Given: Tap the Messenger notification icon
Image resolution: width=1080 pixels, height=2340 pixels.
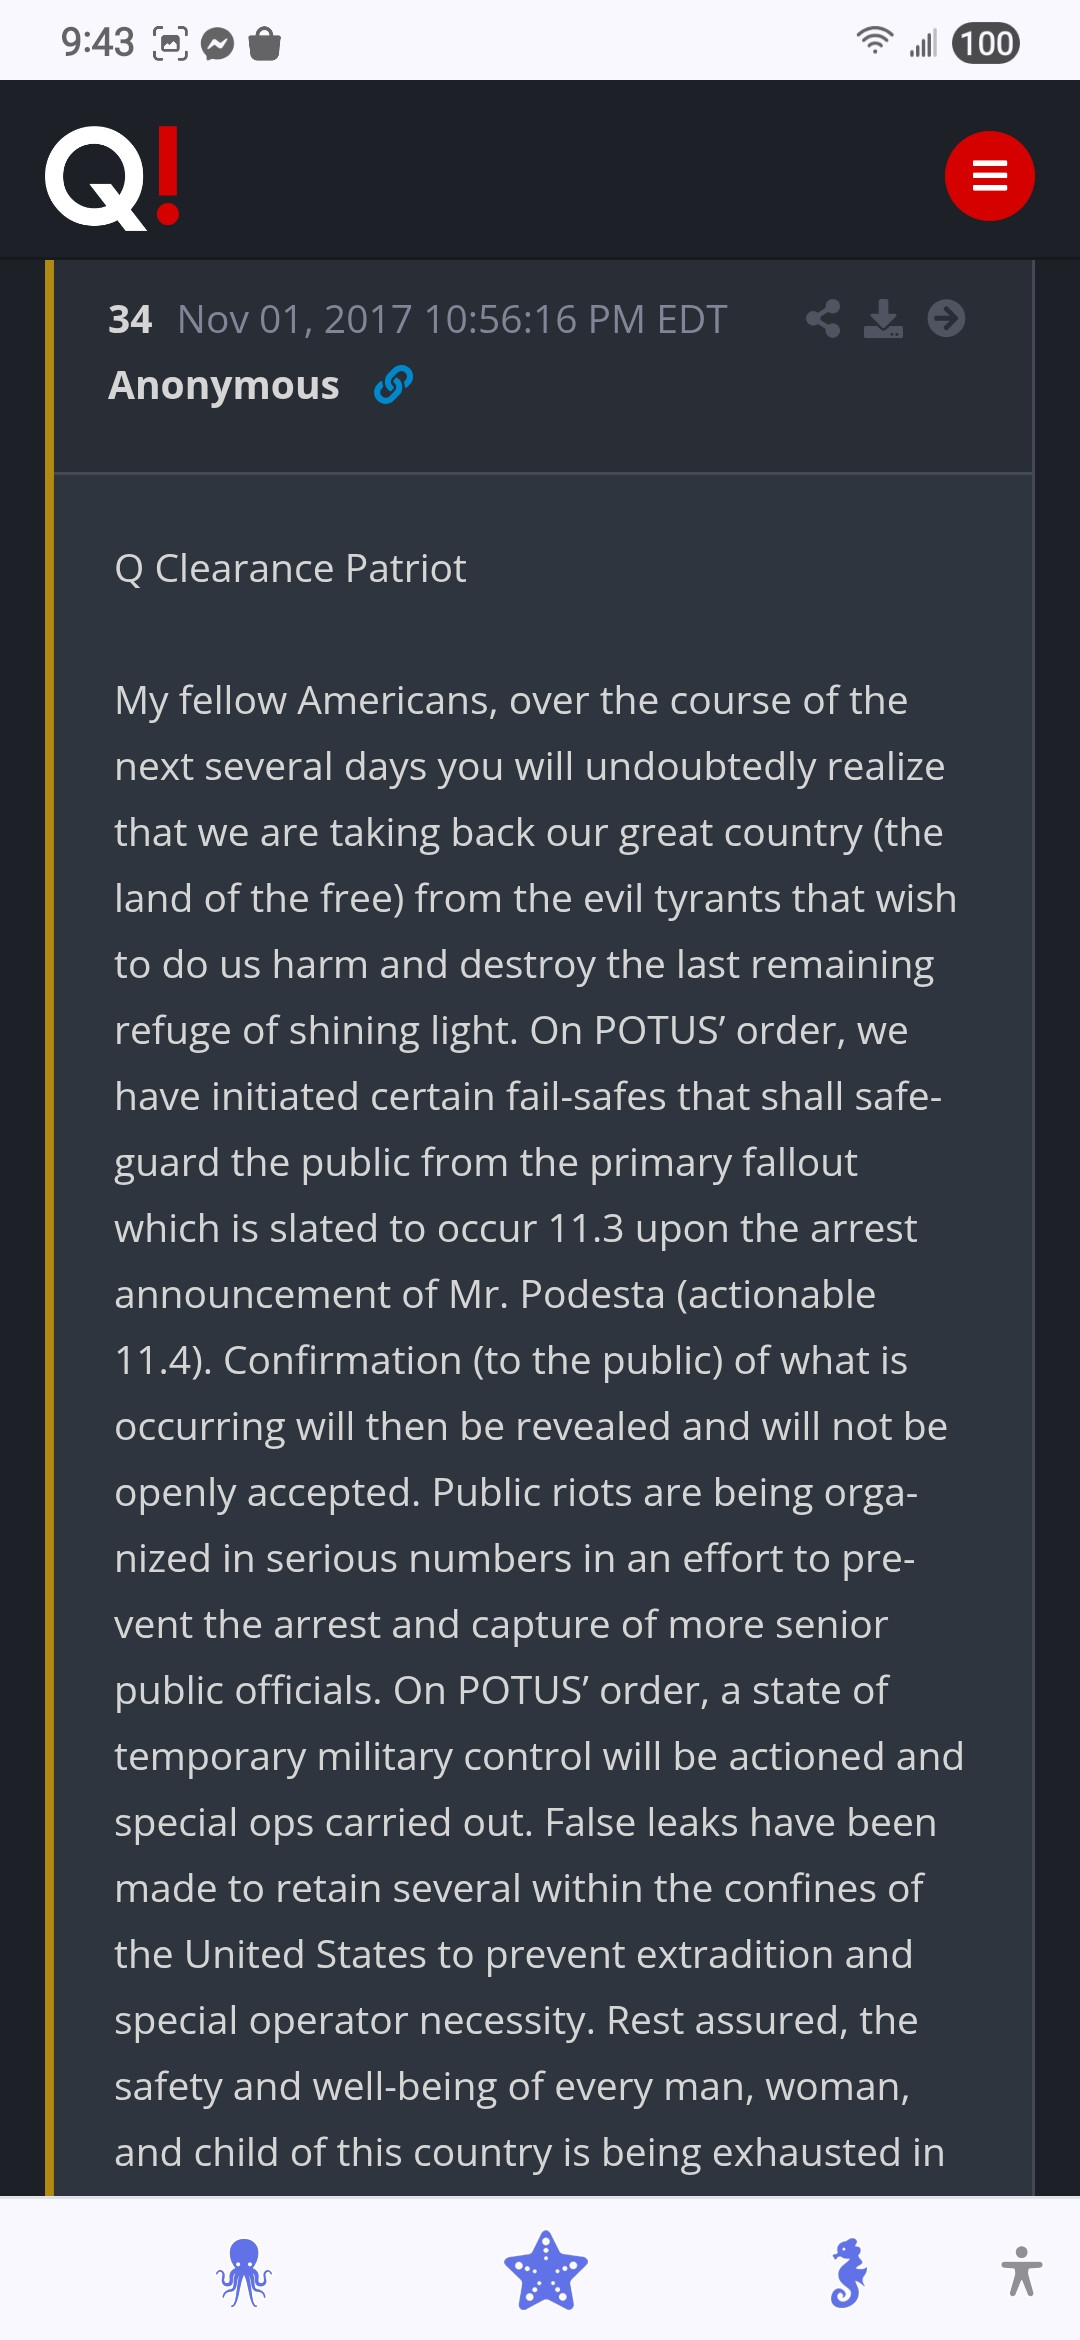Looking at the screenshot, I should pos(217,44).
